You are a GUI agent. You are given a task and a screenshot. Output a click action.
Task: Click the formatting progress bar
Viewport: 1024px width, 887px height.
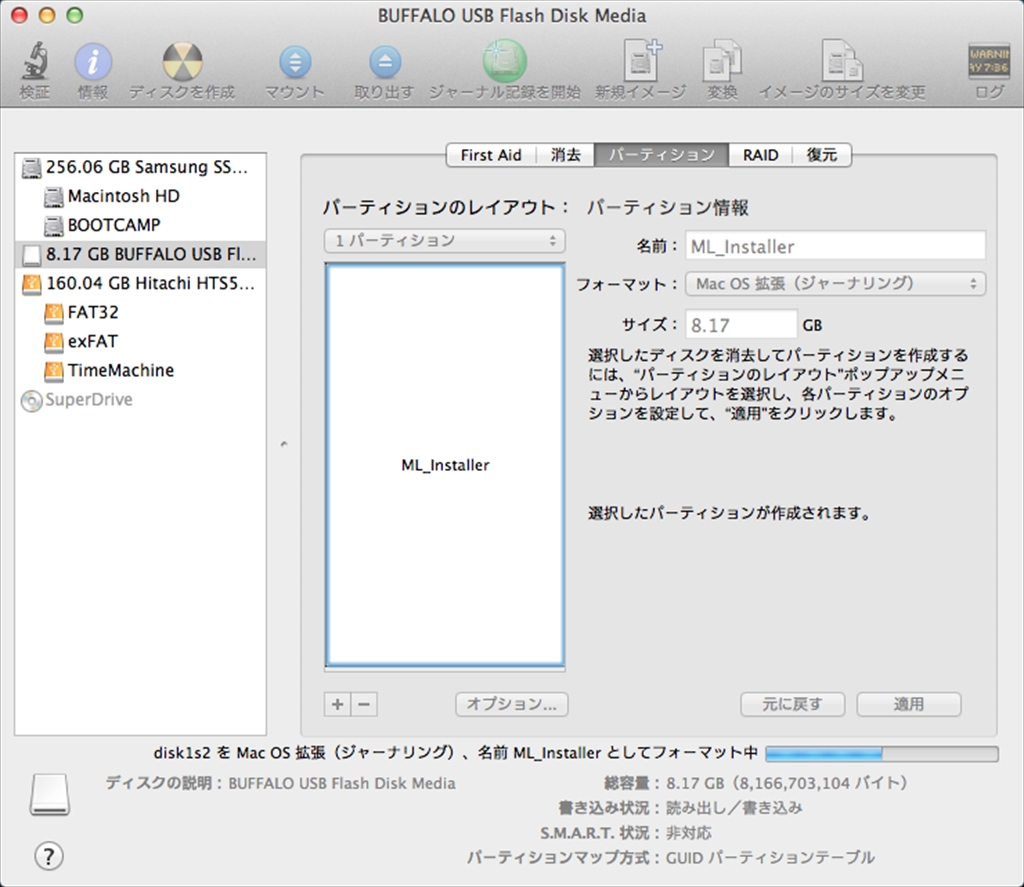881,753
